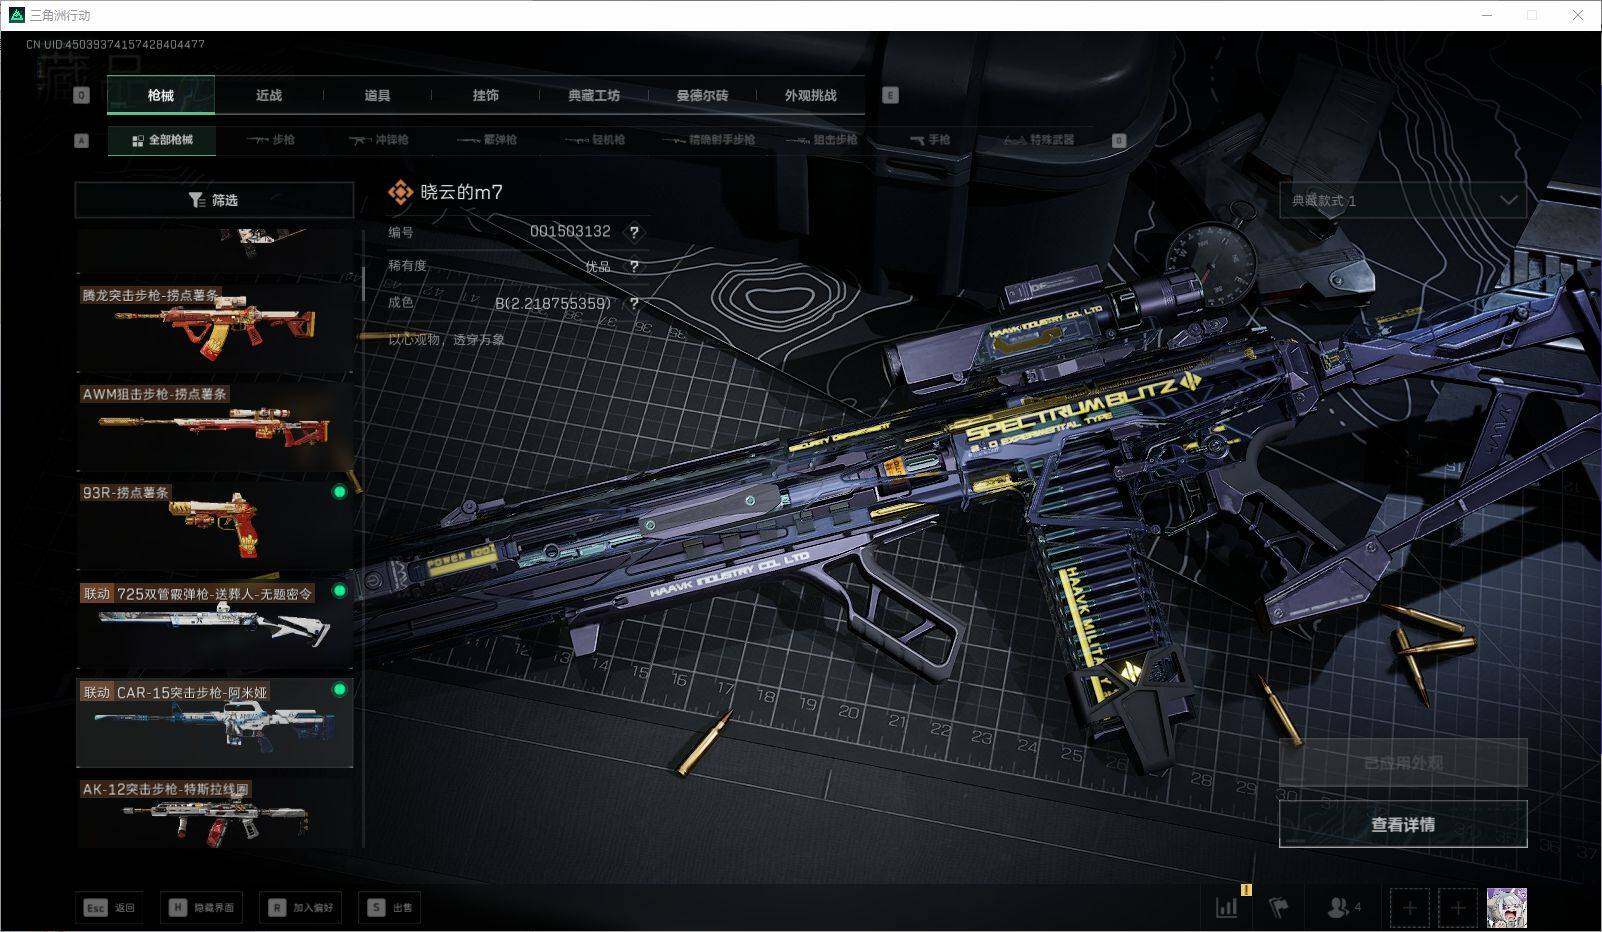Click the help icon next to 成色
The image size is (1602, 932).
pos(634,303)
